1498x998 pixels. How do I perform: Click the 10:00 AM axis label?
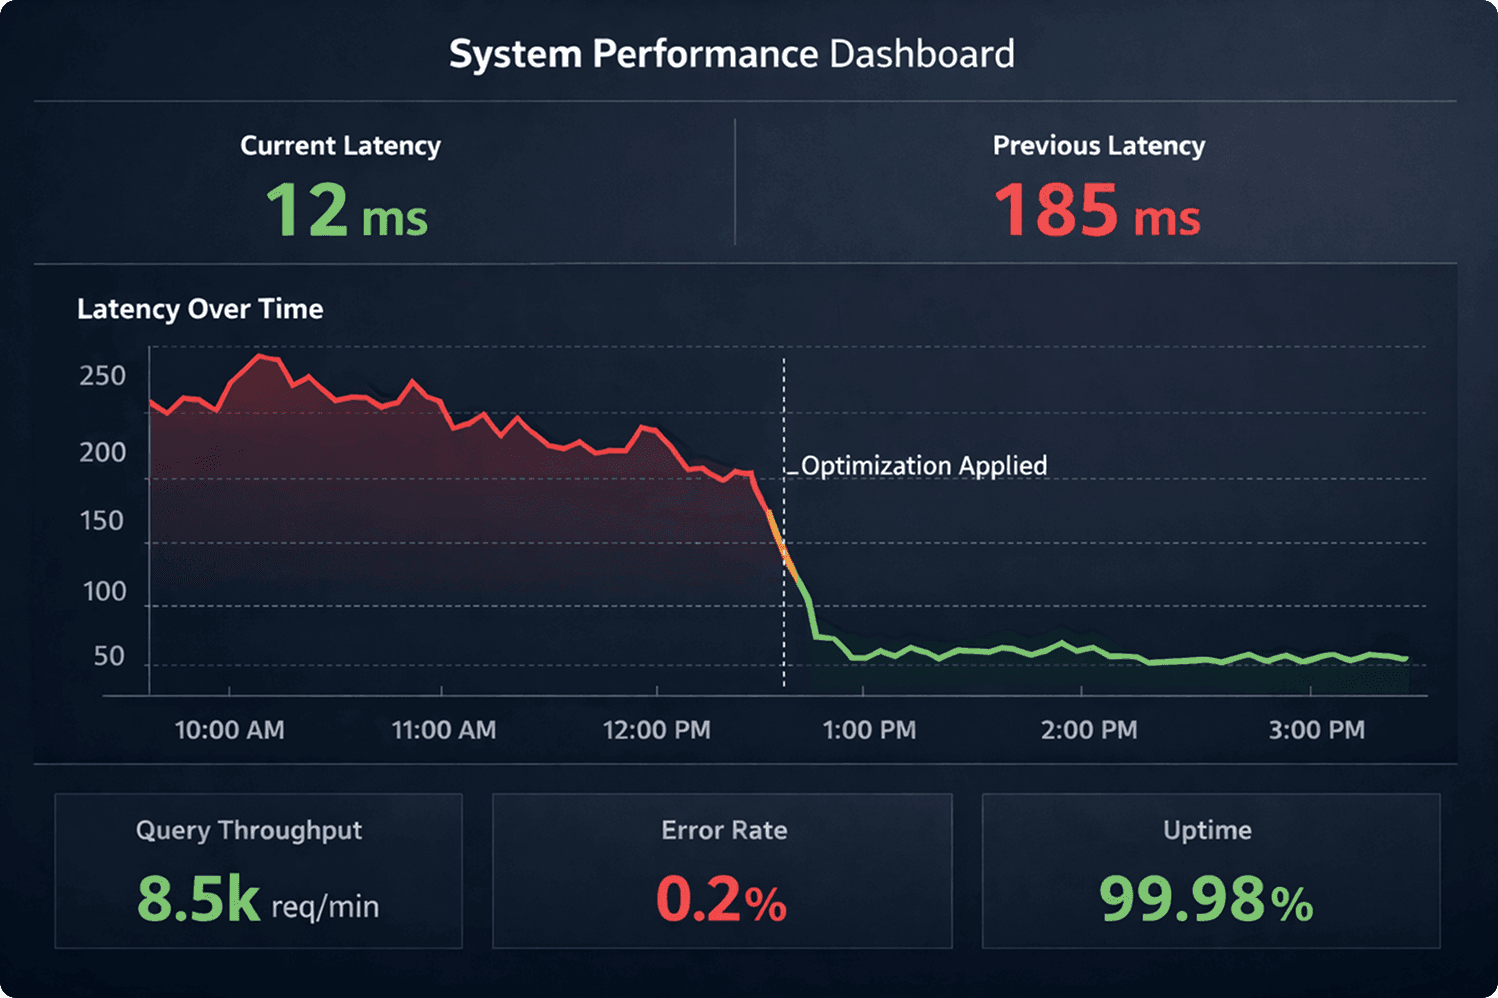229,730
